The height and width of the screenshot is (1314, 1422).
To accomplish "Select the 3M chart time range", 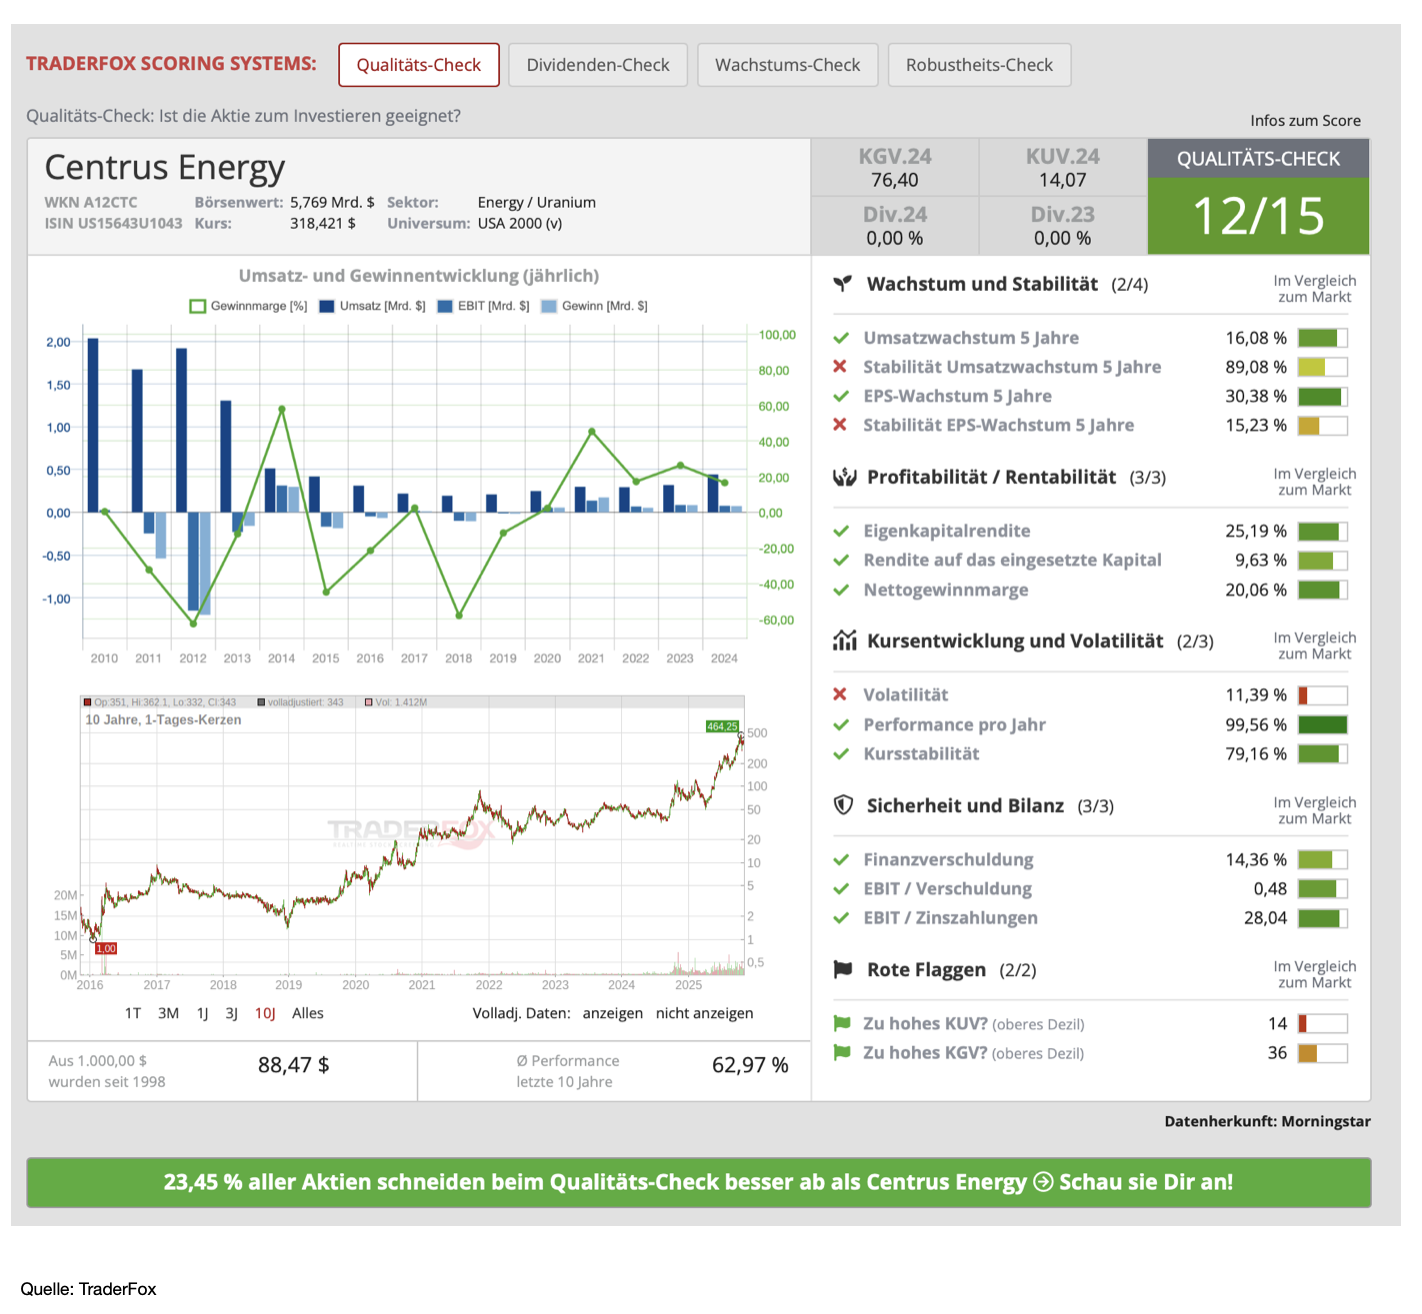I will click(x=168, y=1013).
